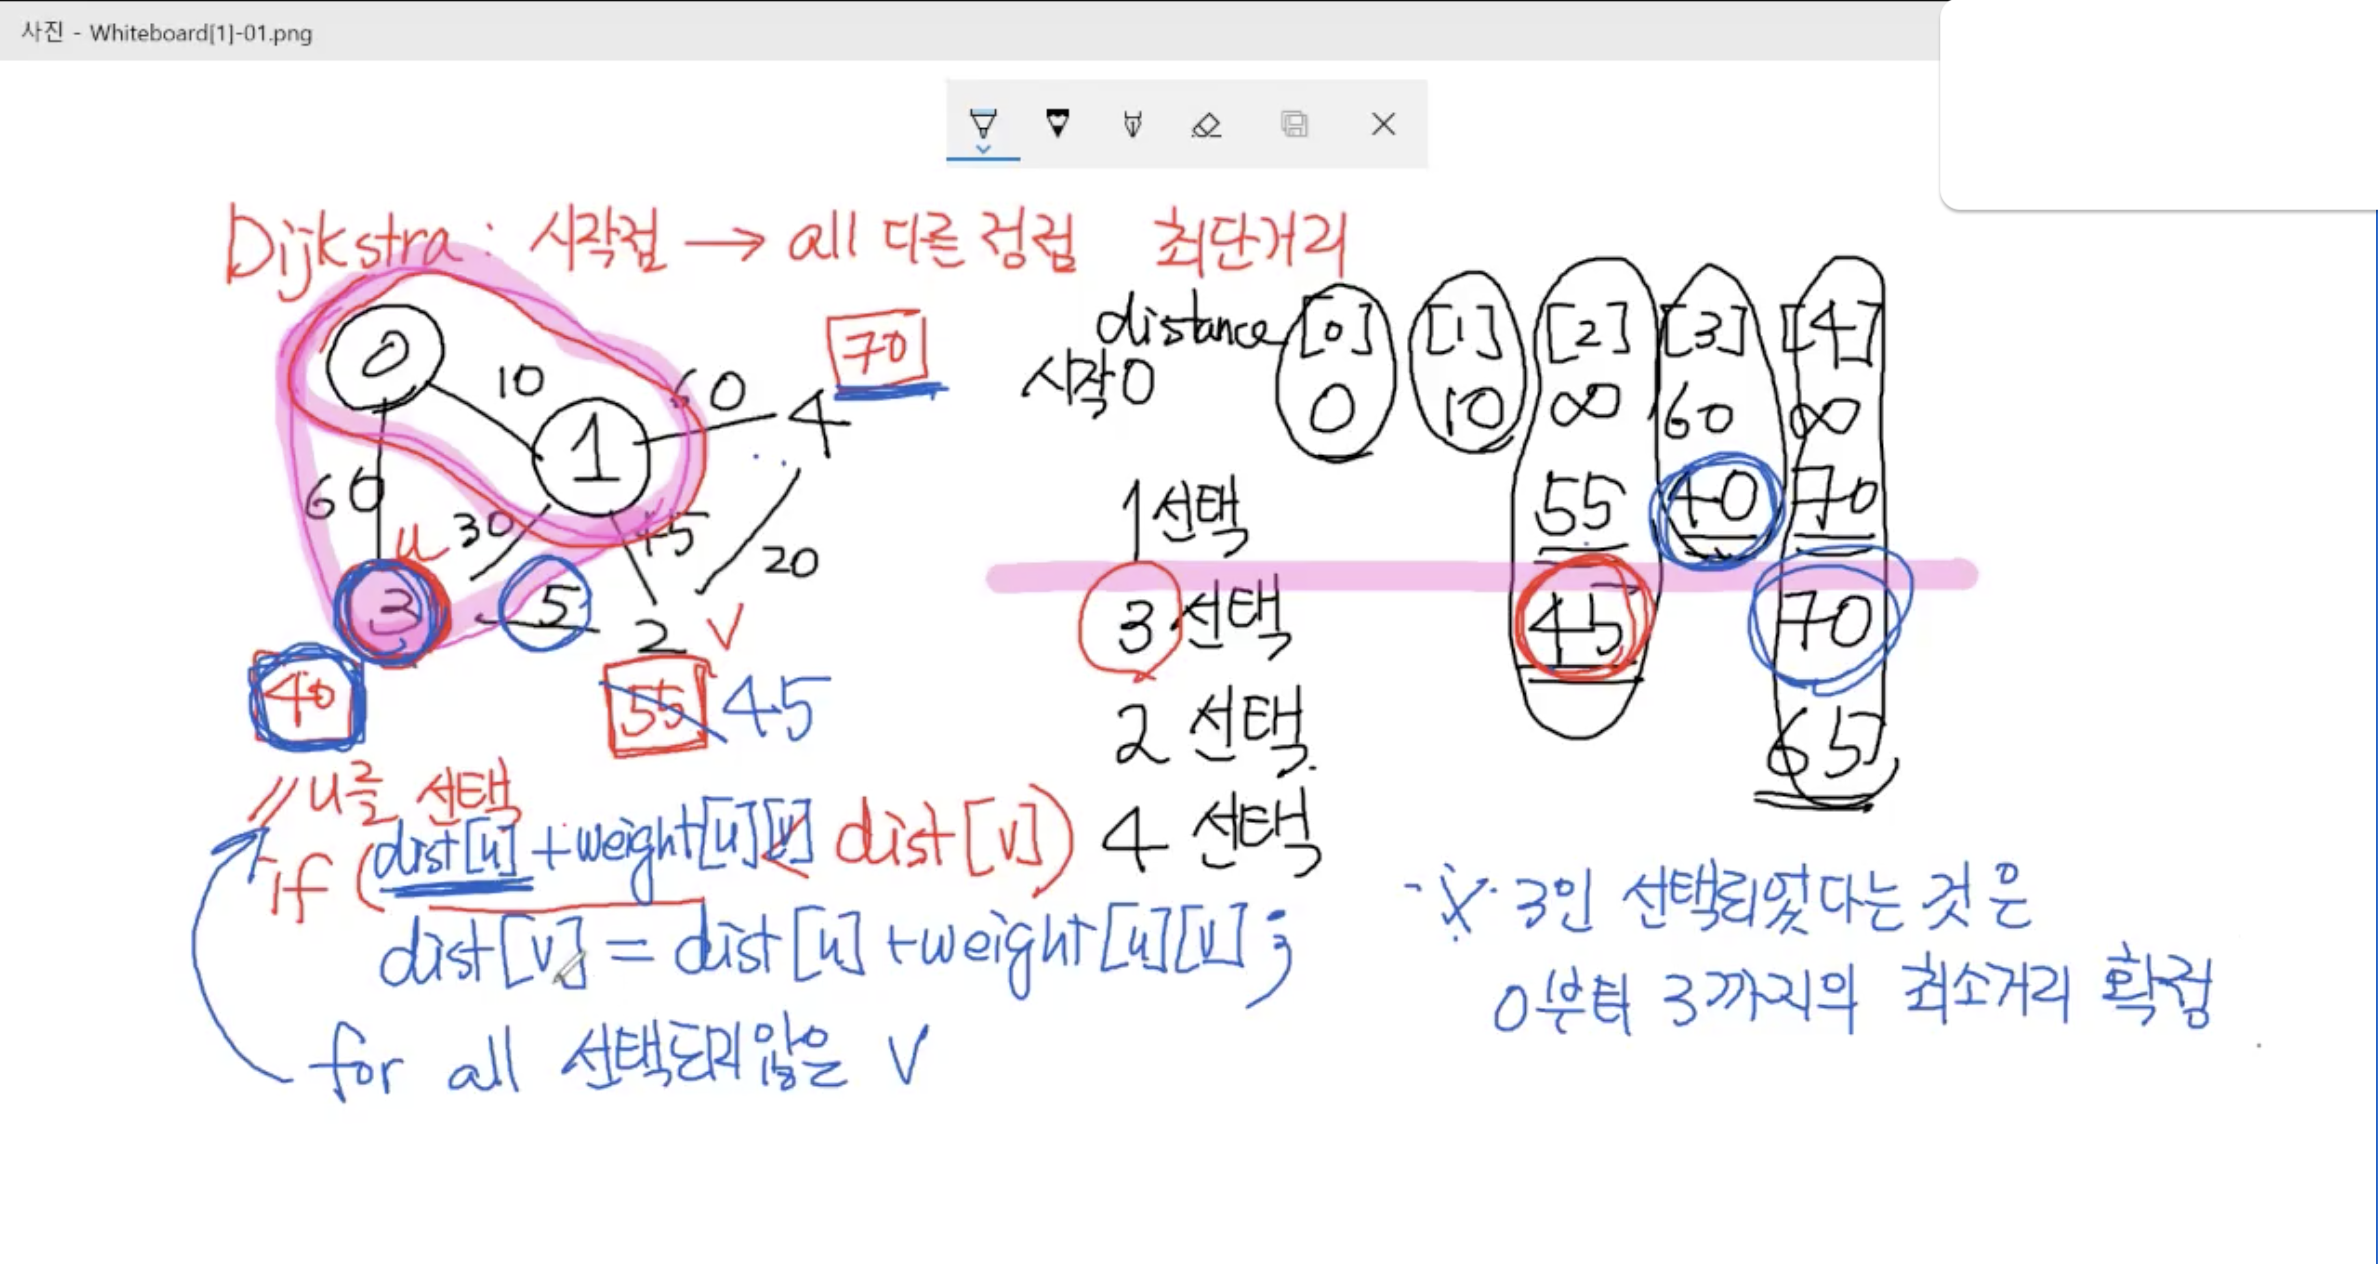This screenshot has height=1264, width=2378.
Task: Click graph node 0 circle
Action: click(x=385, y=356)
